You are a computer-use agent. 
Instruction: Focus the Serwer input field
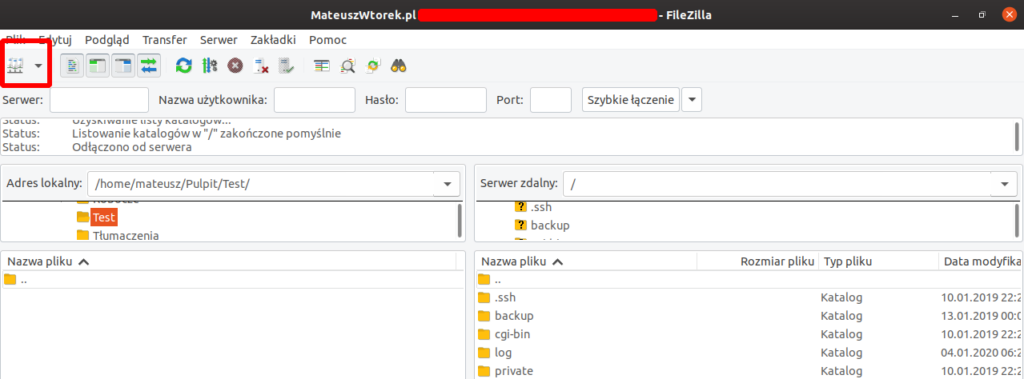(x=99, y=100)
